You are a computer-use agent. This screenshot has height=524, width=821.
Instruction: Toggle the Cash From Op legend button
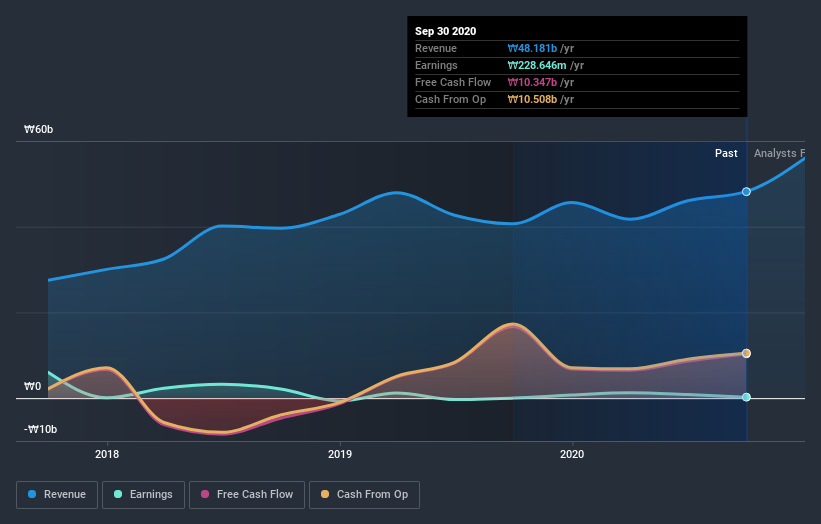pyautogui.click(x=364, y=495)
